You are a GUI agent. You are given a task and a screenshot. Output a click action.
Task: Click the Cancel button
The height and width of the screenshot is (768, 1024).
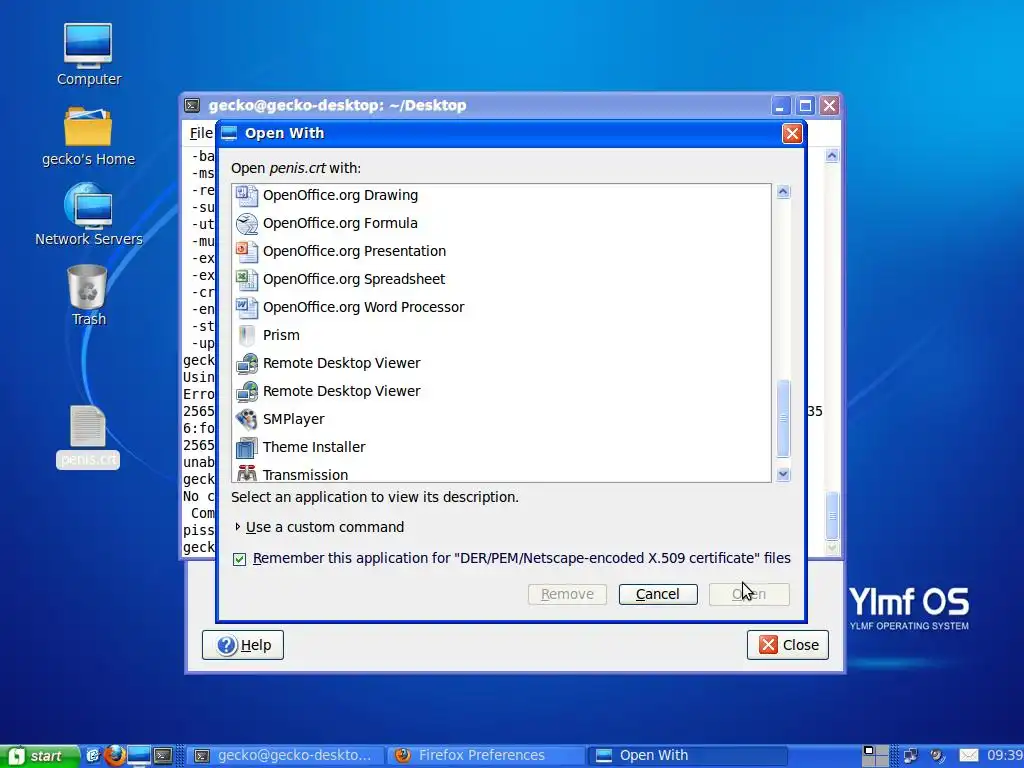click(x=658, y=594)
